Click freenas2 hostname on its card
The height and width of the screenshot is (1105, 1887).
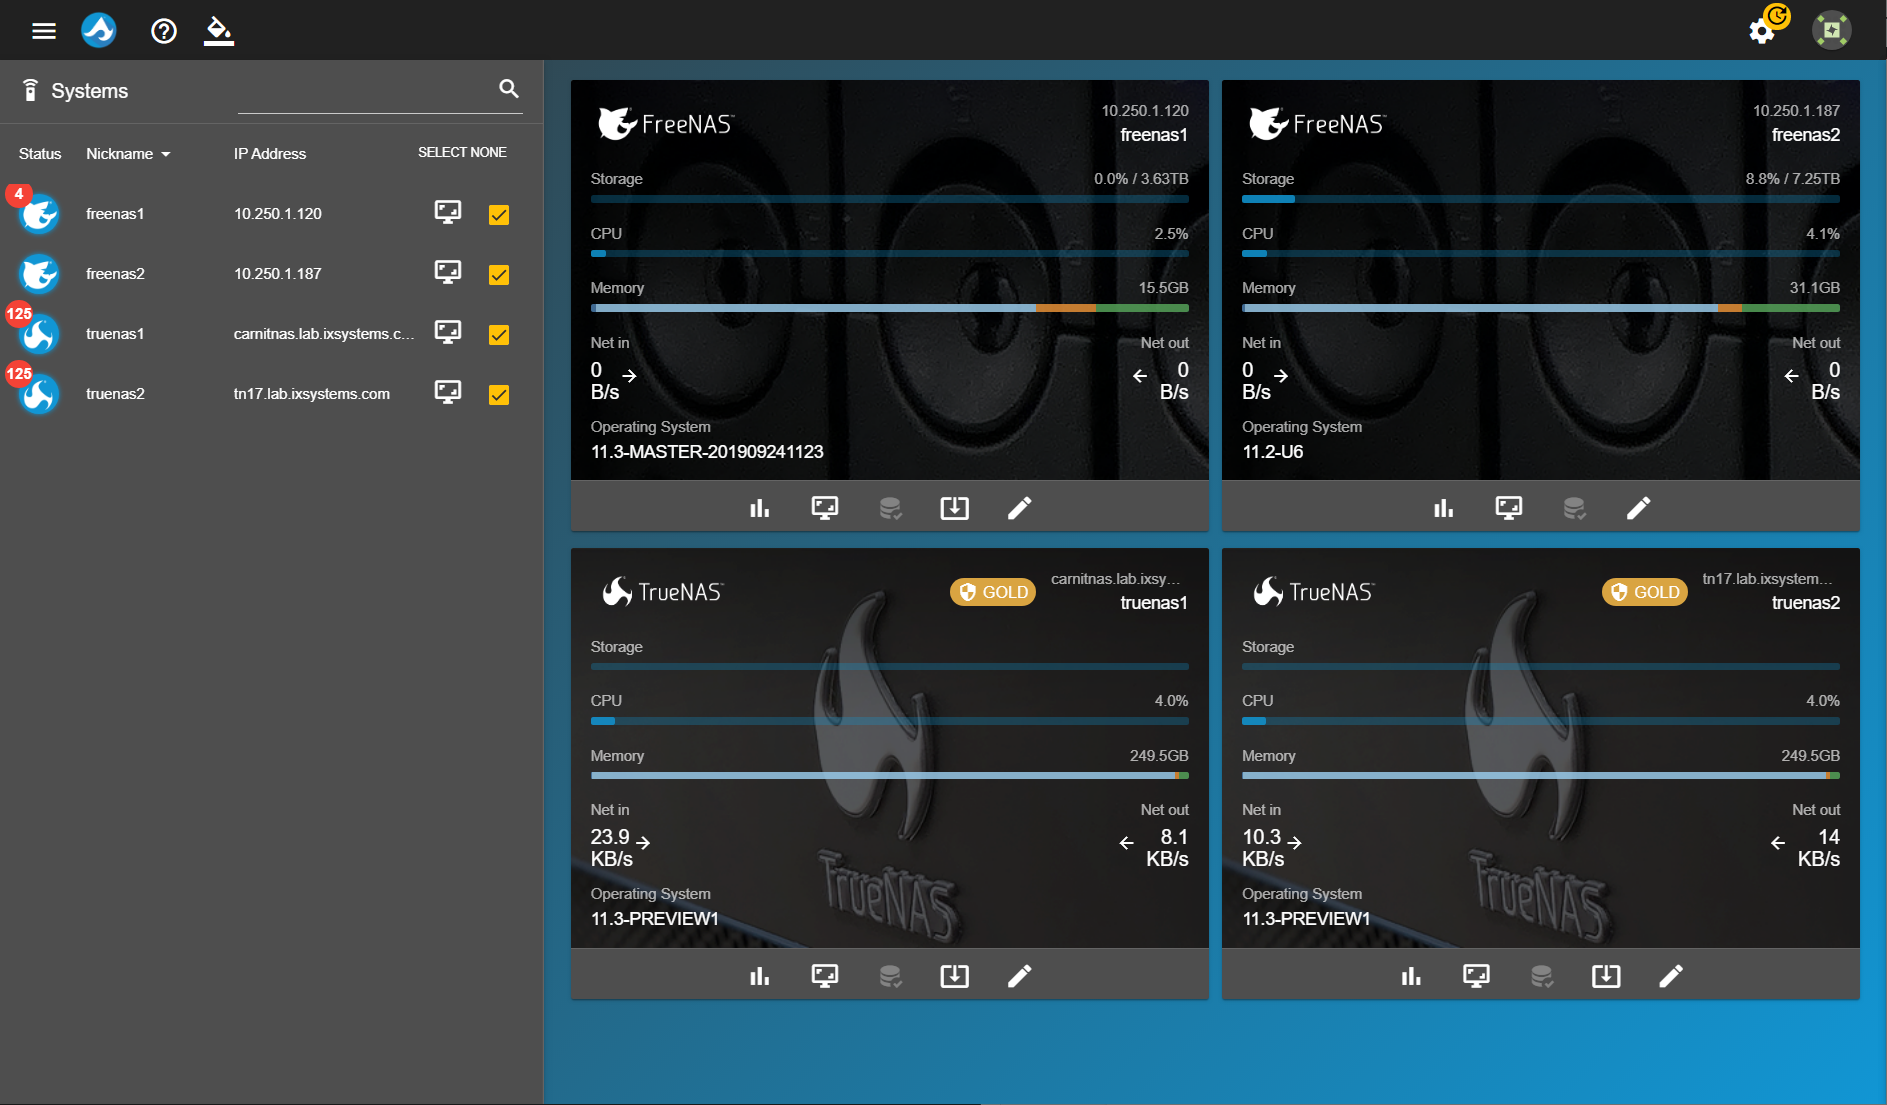tap(1806, 135)
